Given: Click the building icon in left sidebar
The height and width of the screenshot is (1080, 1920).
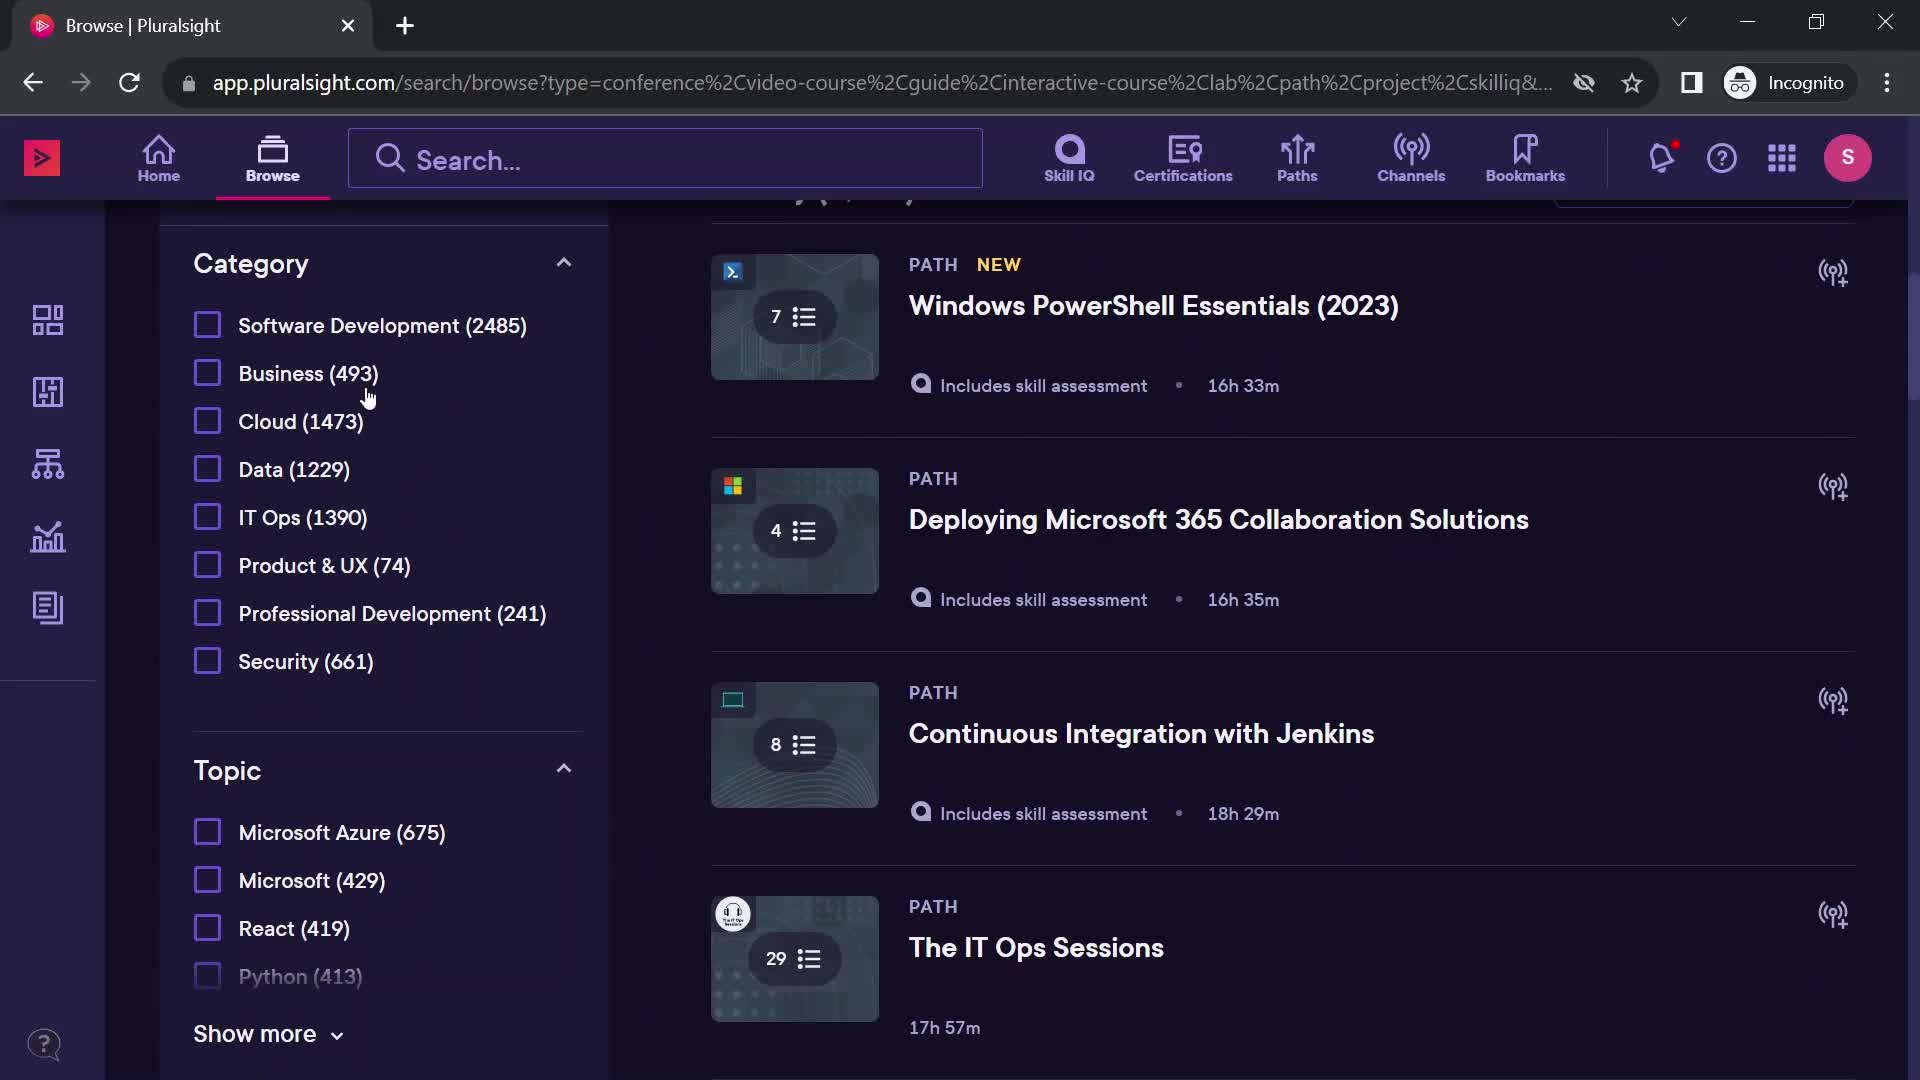Looking at the screenshot, I should coord(48,392).
